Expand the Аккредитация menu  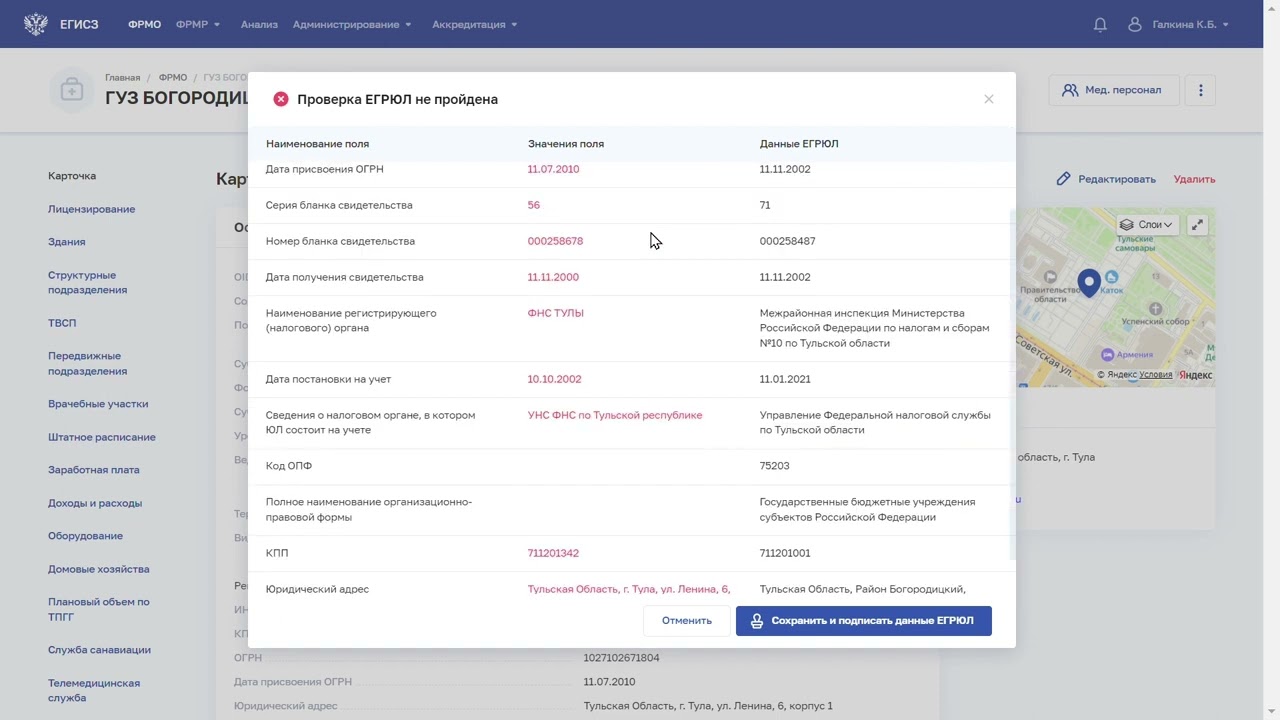(x=474, y=24)
